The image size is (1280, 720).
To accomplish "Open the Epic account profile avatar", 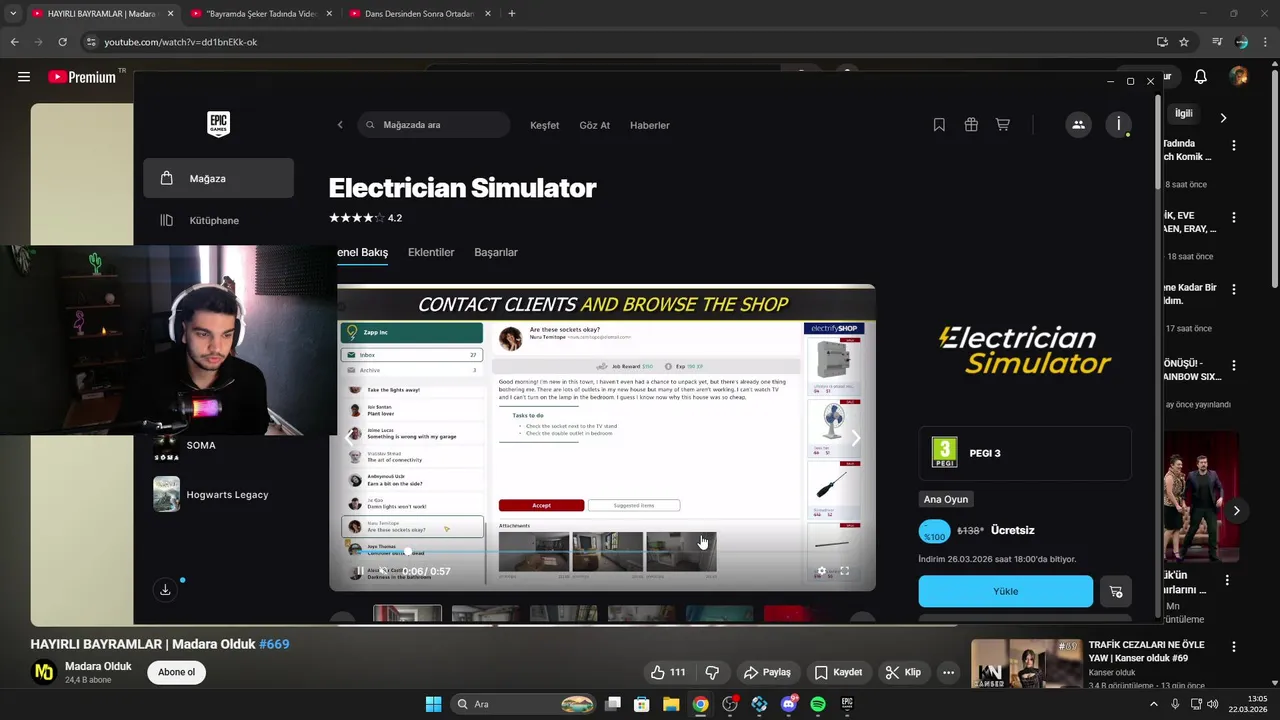I will (x=1119, y=125).
